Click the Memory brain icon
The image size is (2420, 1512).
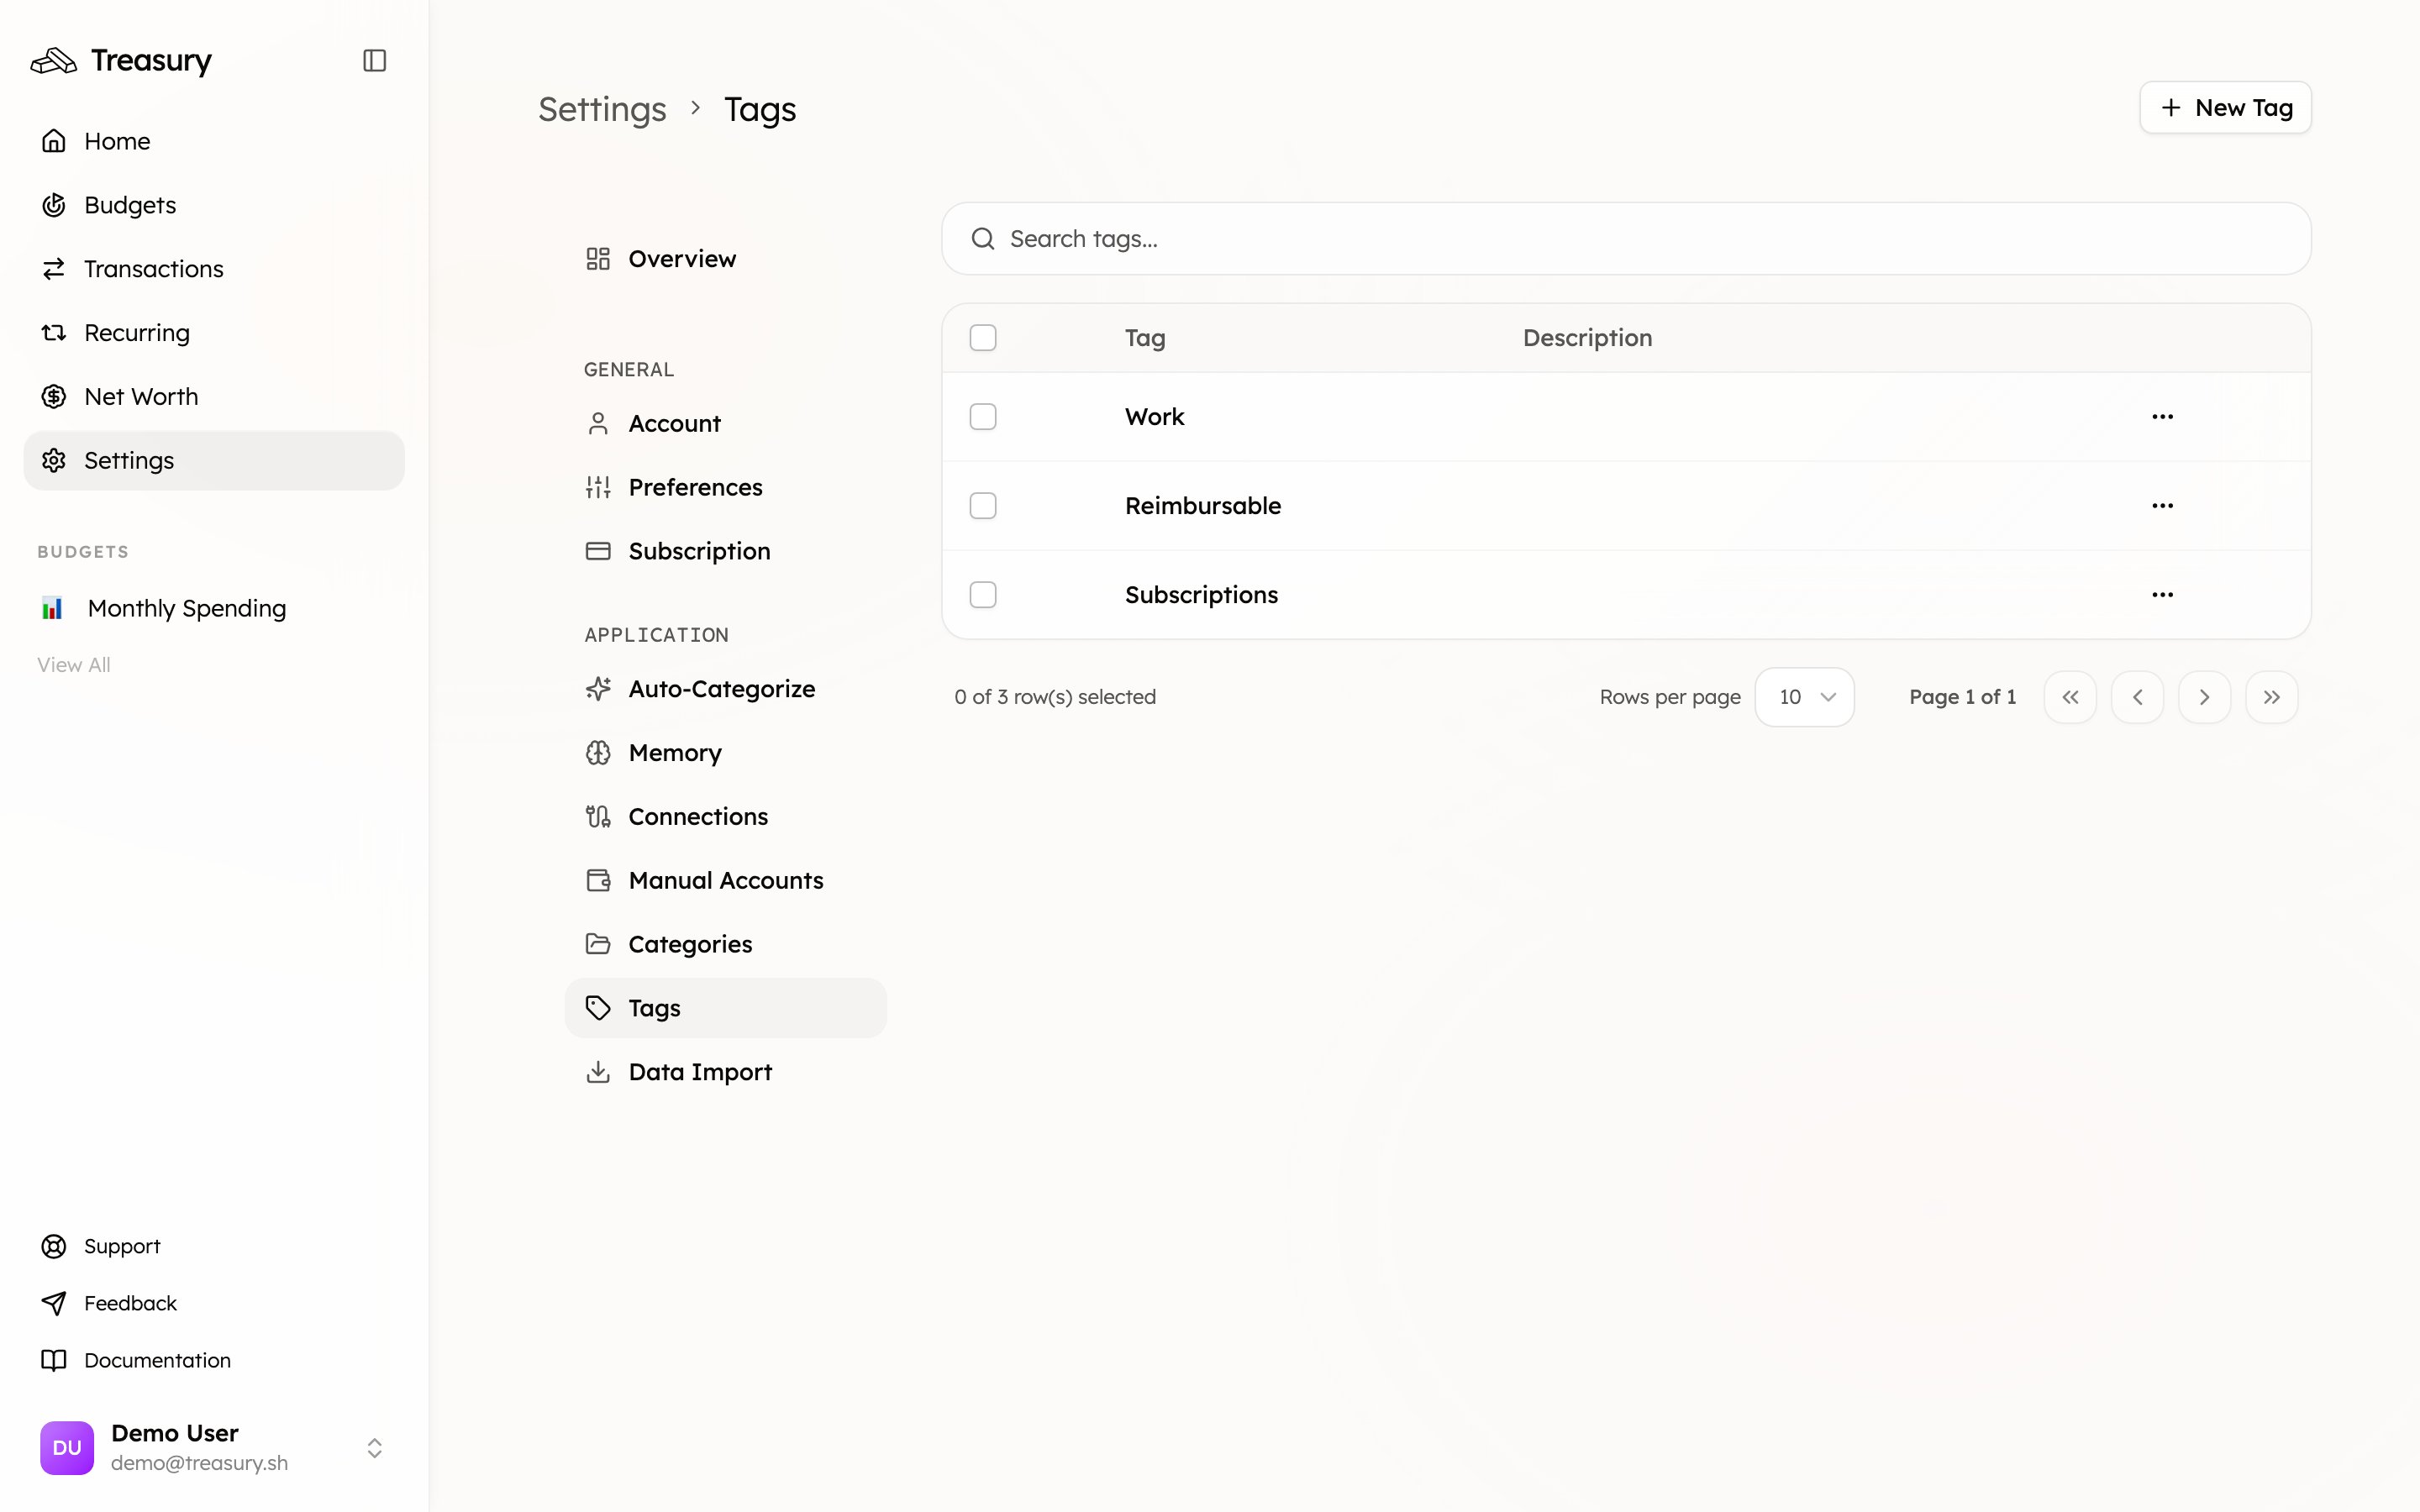click(x=598, y=753)
